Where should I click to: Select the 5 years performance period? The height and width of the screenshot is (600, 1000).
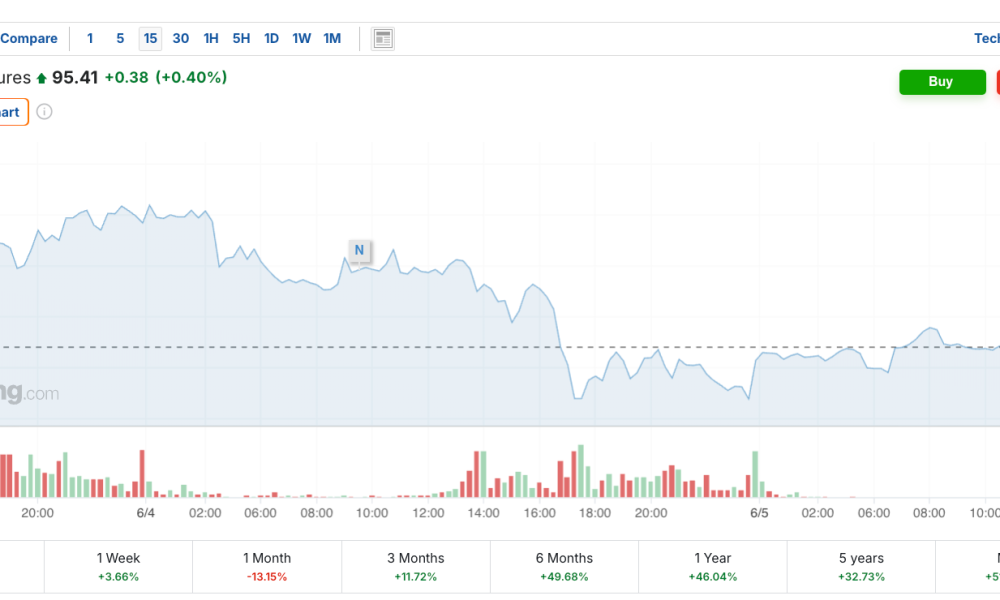pos(861,567)
